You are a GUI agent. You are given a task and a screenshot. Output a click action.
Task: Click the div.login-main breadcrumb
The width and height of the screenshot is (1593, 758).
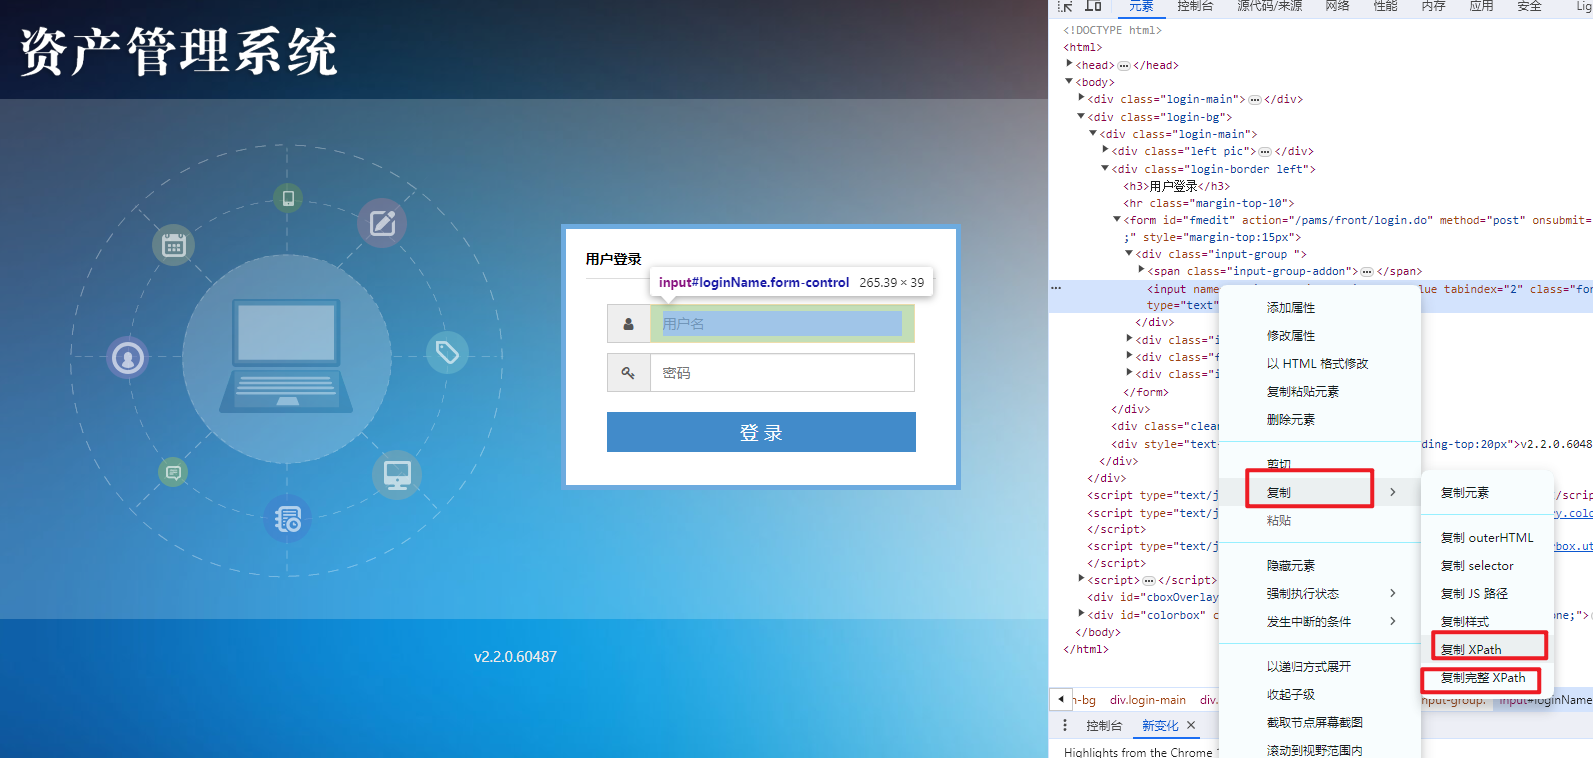click(1148, 700)
